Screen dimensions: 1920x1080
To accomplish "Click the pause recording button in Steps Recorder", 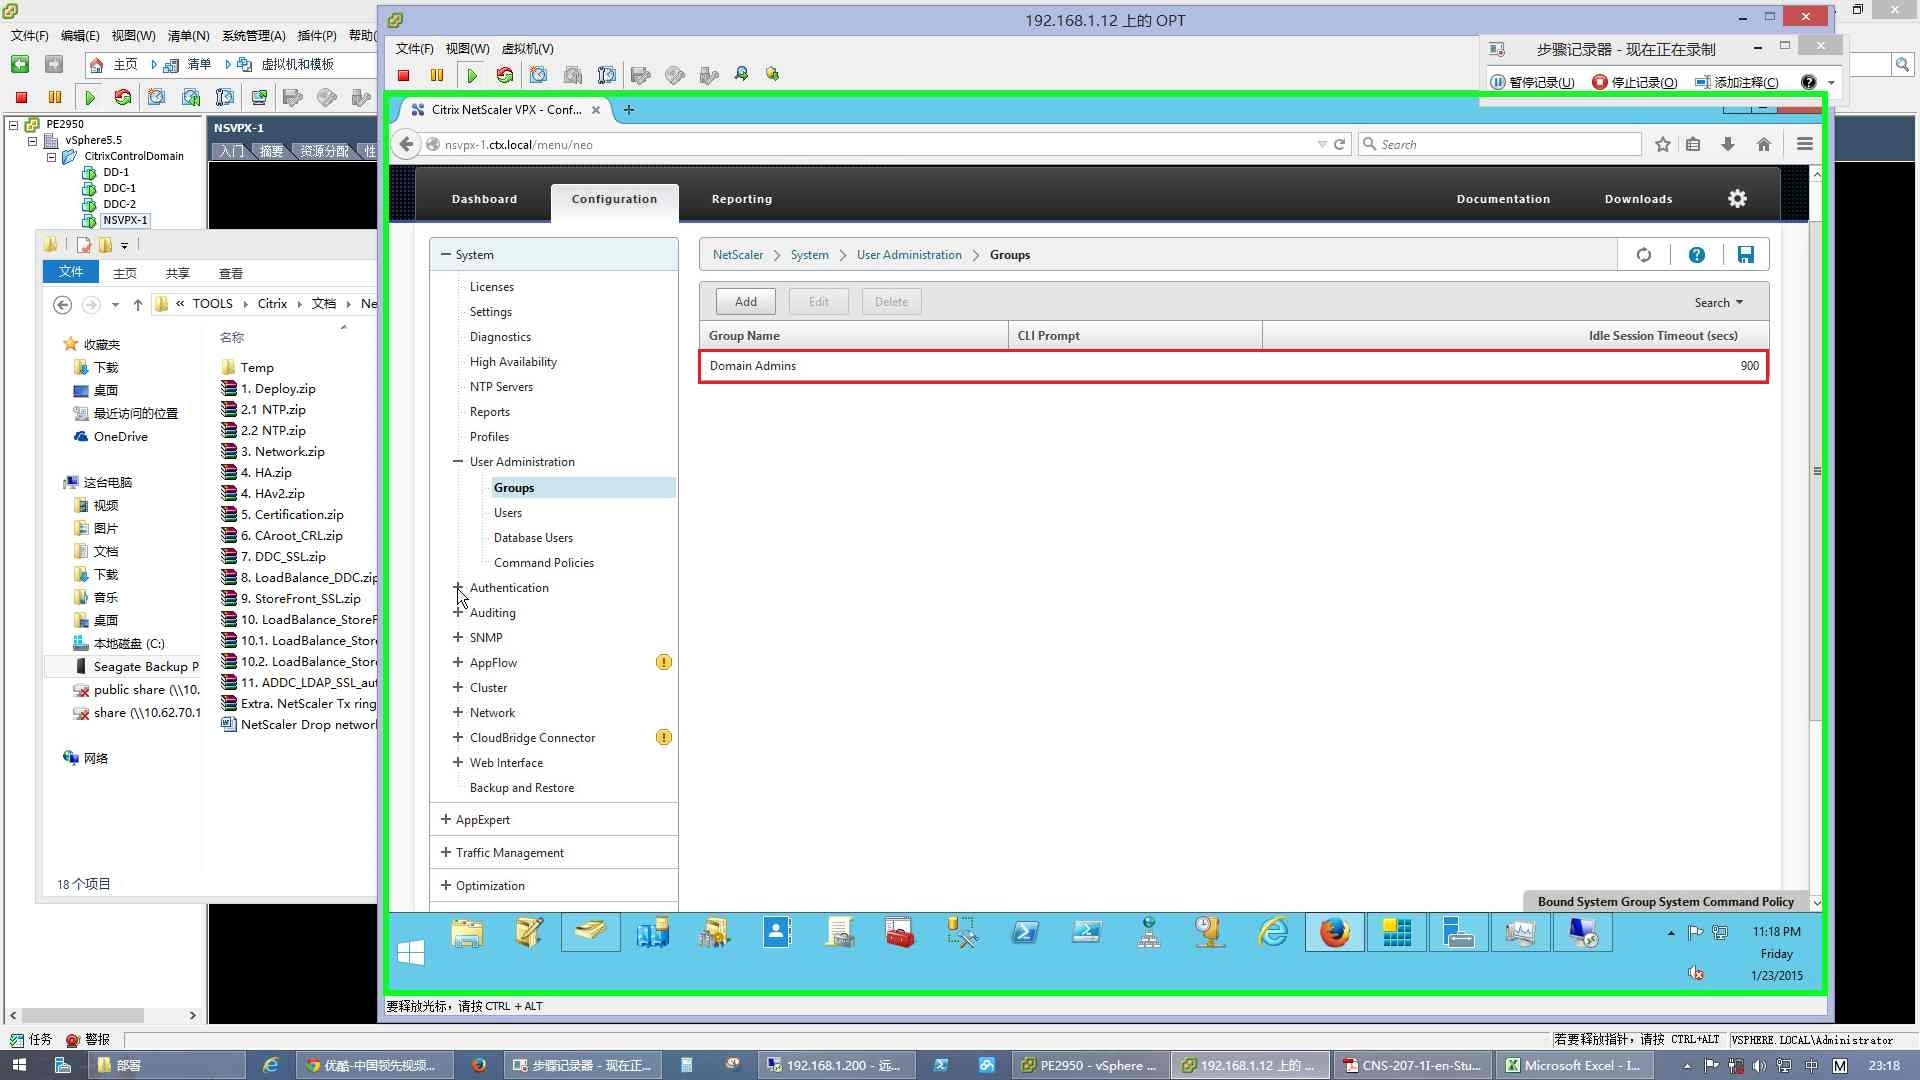I will (1532, 82).
